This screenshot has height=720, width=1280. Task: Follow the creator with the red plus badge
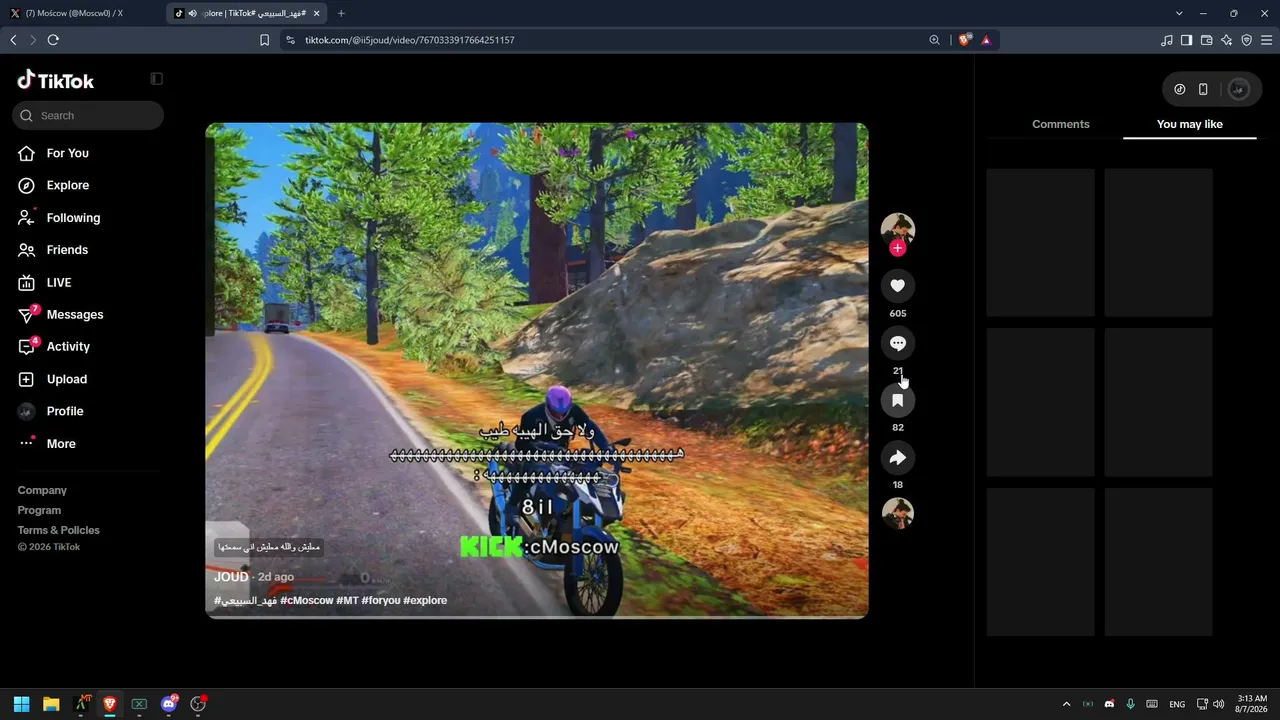[x=897, y=248]
